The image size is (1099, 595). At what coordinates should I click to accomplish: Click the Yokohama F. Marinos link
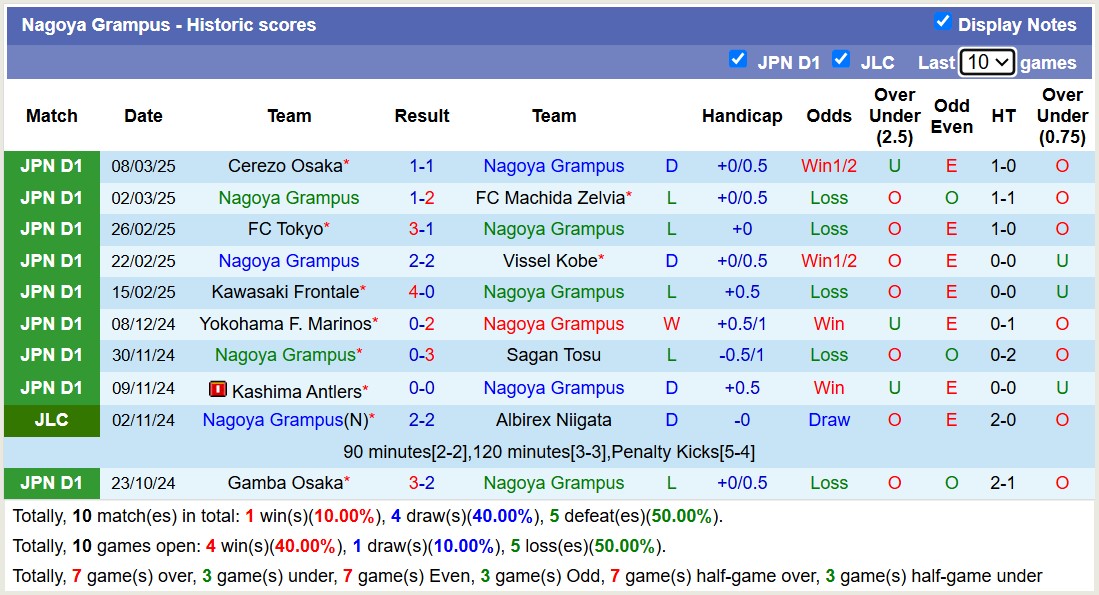click(285, 324)
